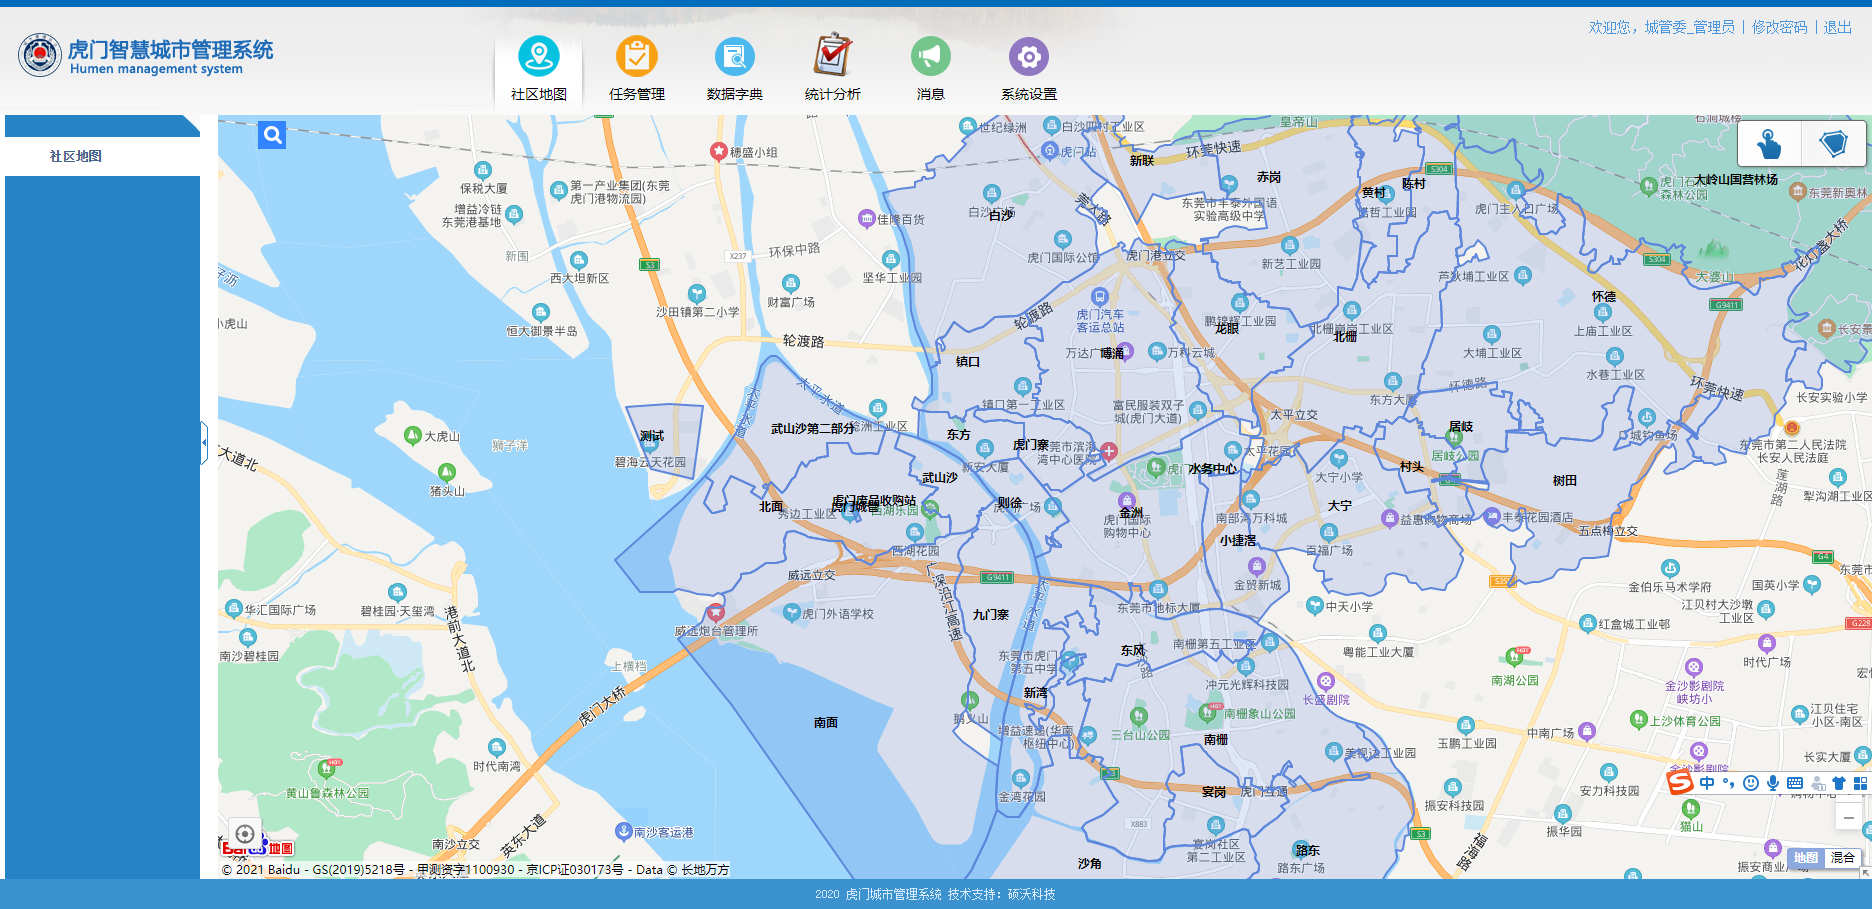Viewport: 1872px width, 909px height.
Task: Click the 华汇国际广场 building marker
Action: (x=234, y=608)
